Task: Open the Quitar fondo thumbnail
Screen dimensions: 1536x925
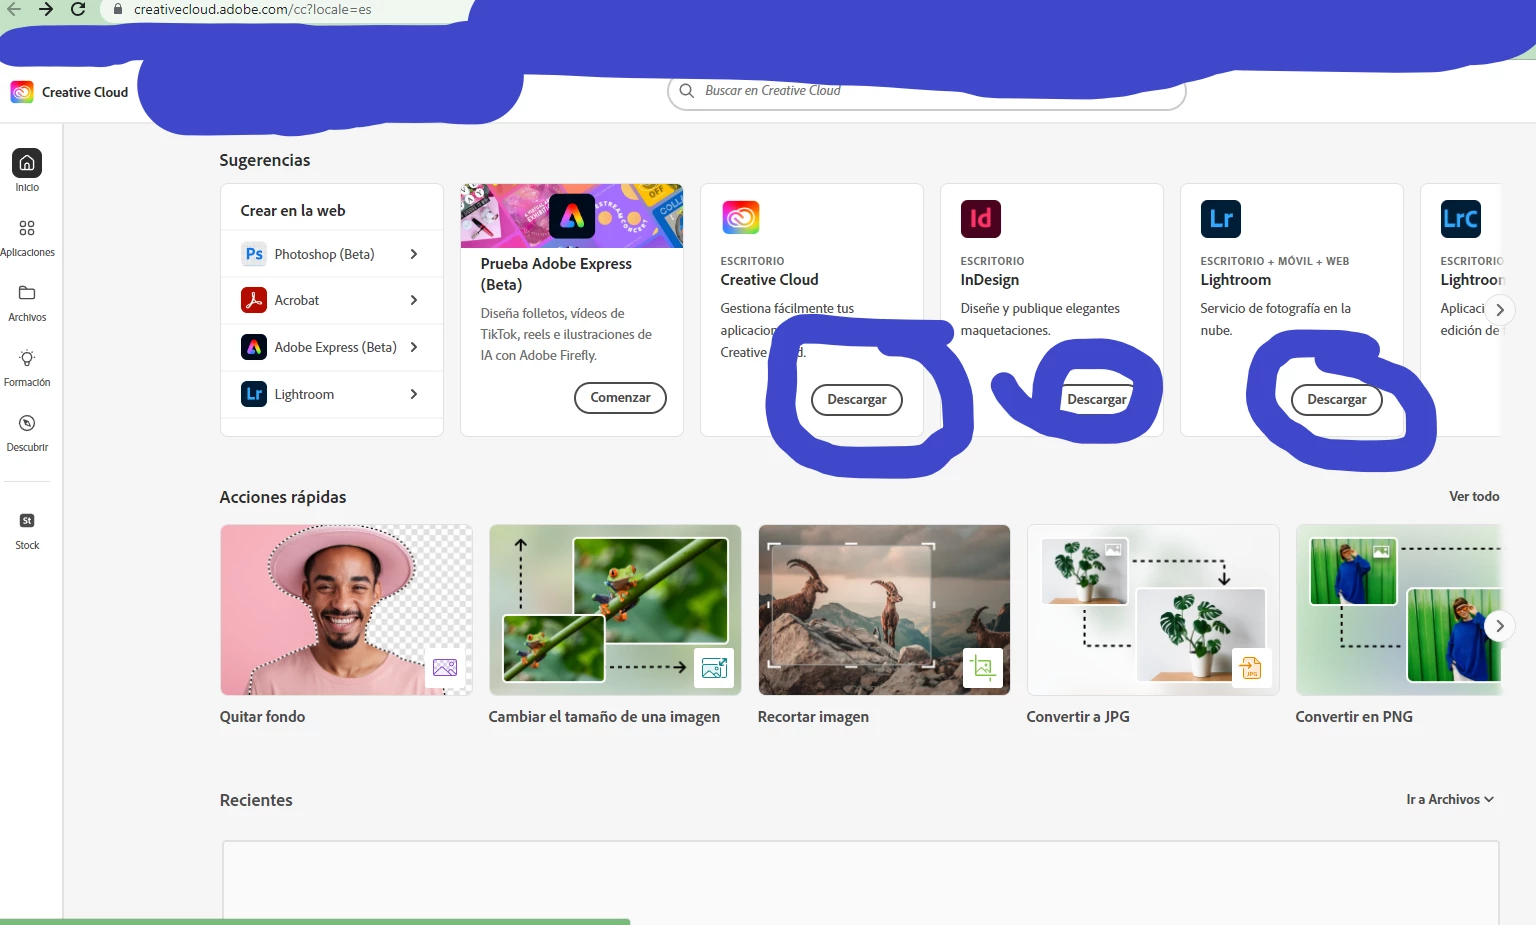Action: point(346,610)
